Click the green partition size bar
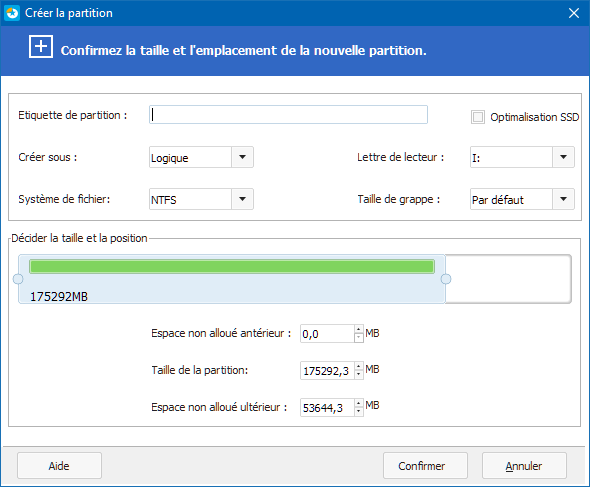The image size is (590, 487). click(232, 266)
